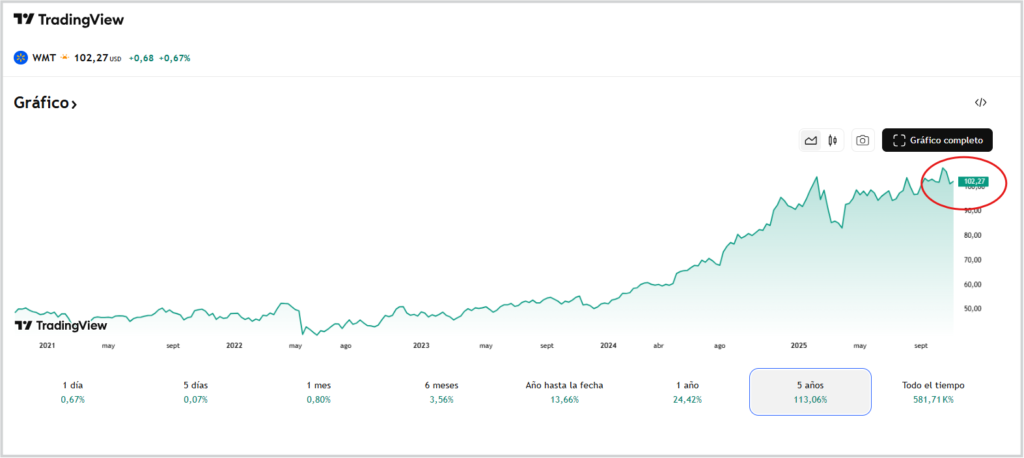The height and width of the screenshot is (458, 1024).
Task: Select the 1 día time range
Action: pyautogui.click(x=73, y=391)
